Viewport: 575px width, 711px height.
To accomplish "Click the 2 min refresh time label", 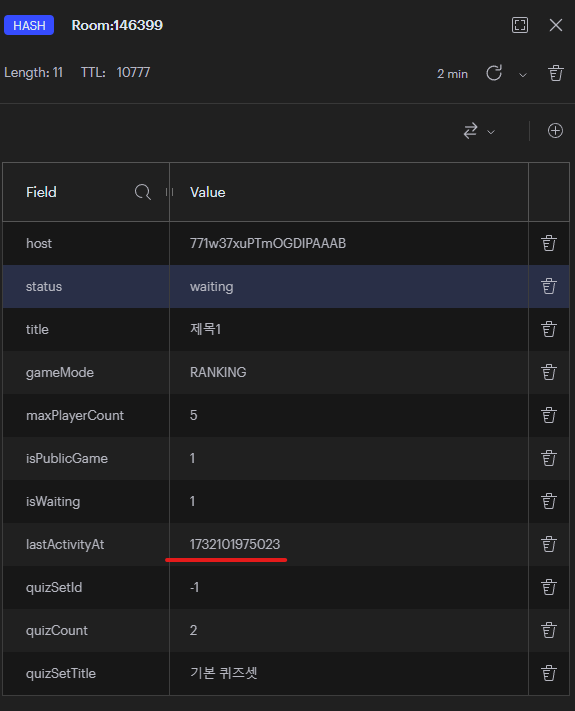I will click(452, 74).
